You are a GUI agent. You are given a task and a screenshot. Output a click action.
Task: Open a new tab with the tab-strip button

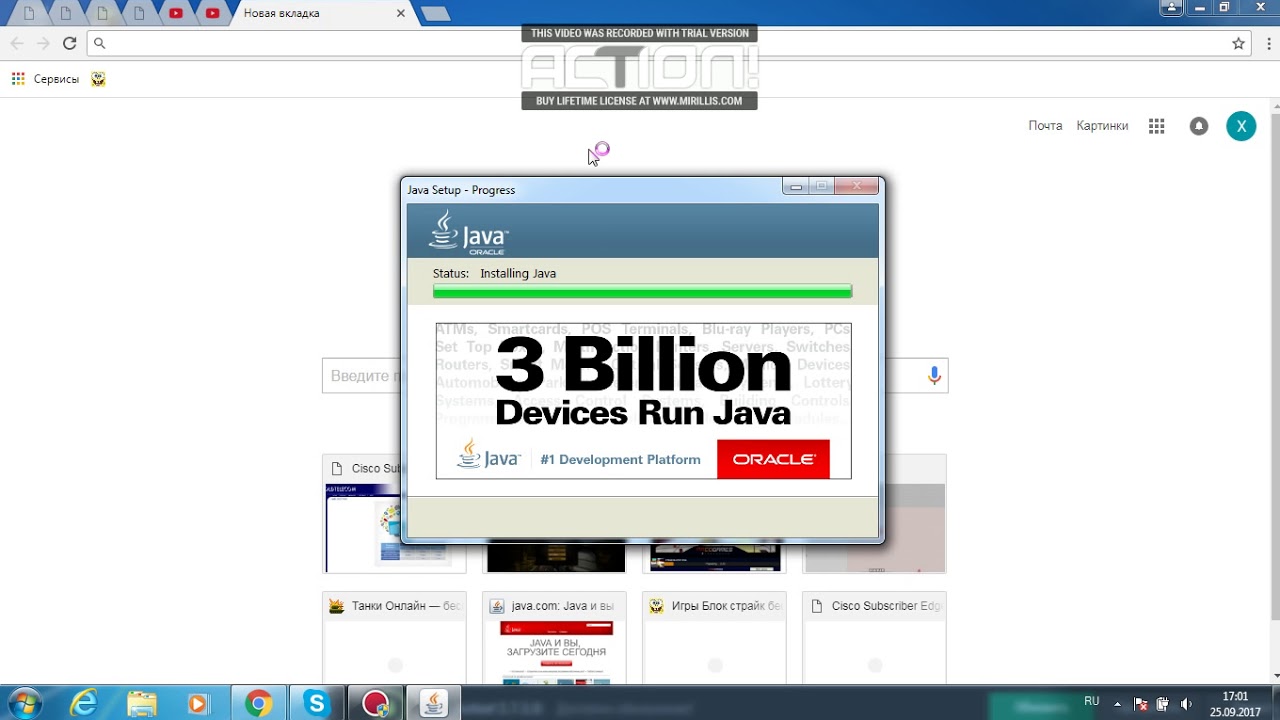click(435, 13)
